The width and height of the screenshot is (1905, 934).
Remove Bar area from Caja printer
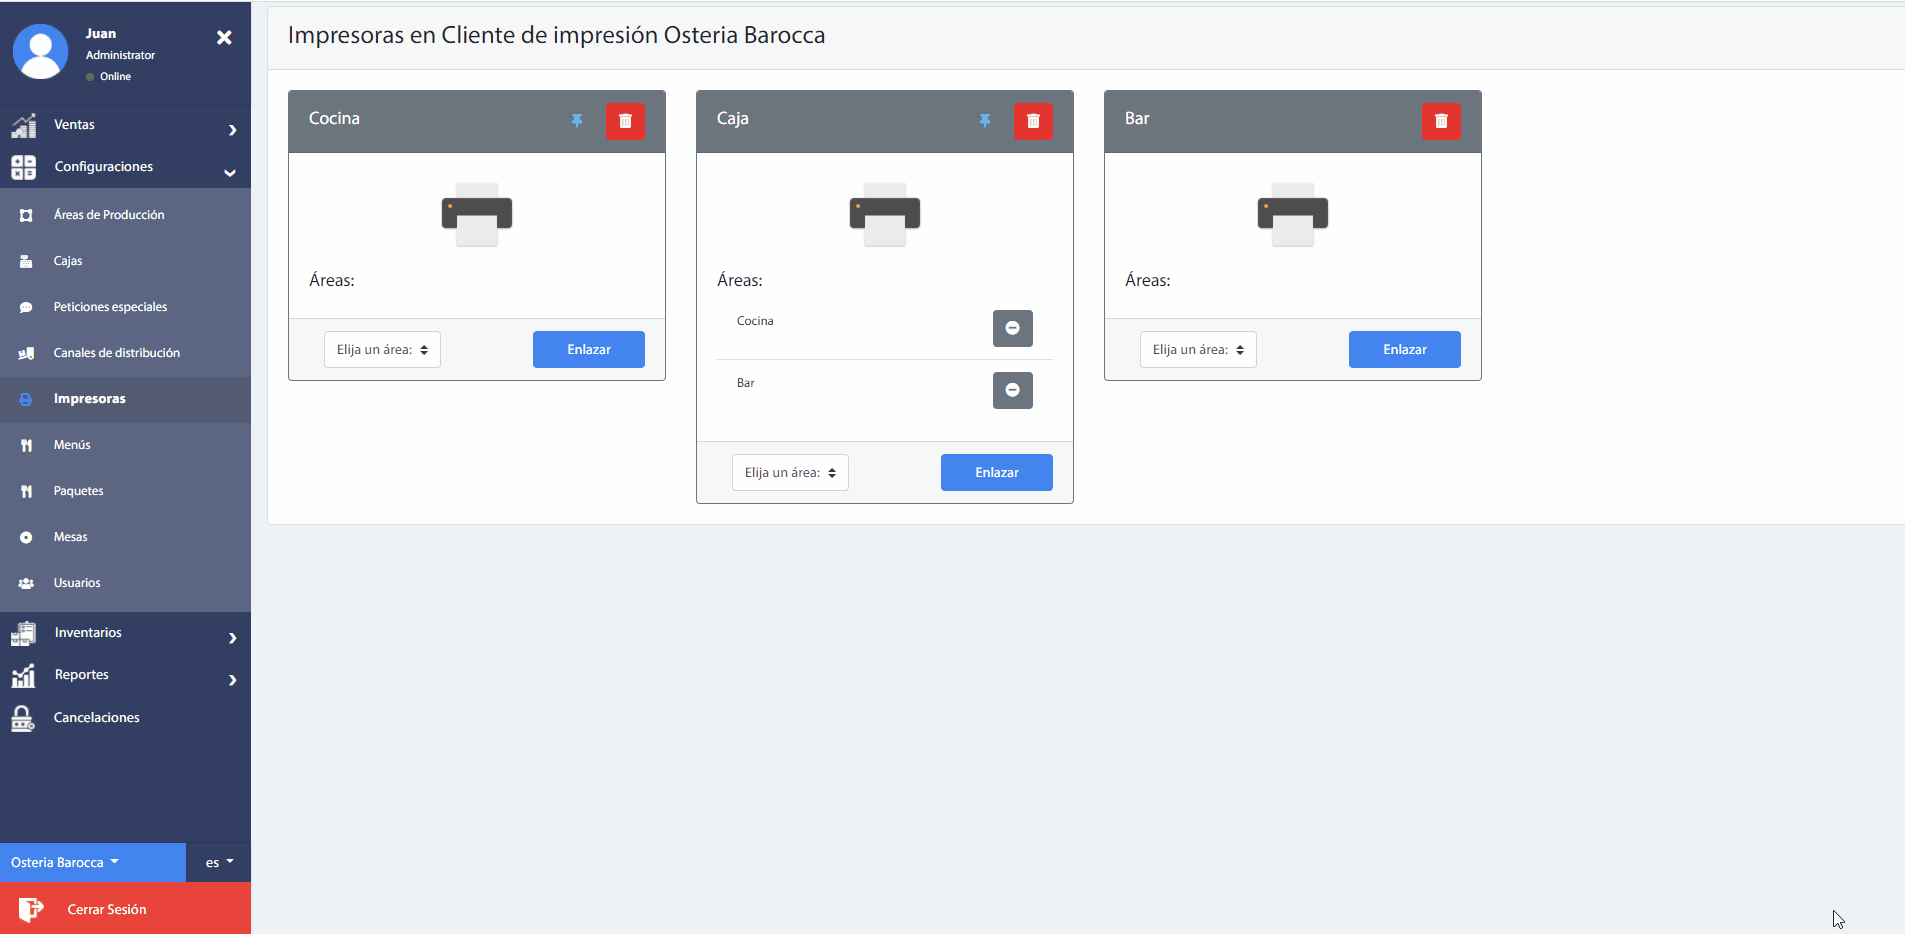(1012, 390)
